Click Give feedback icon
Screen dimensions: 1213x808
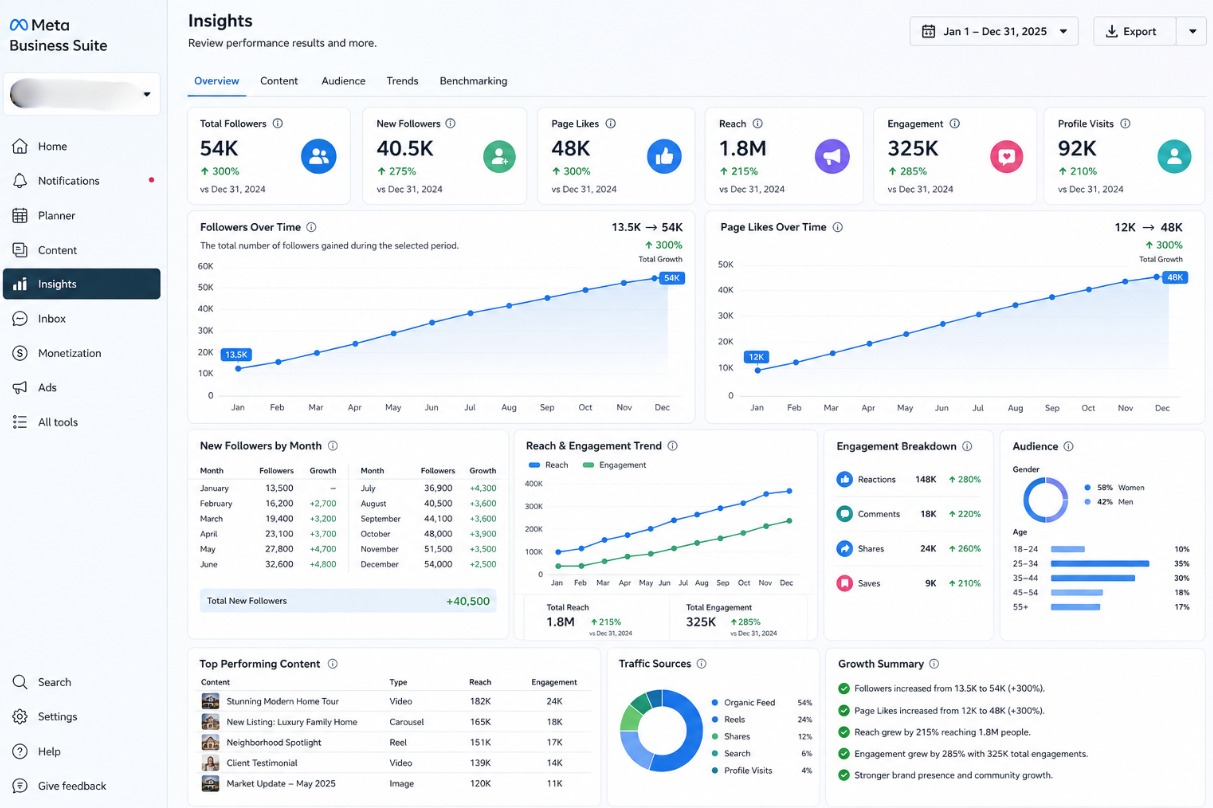pyautogui.click(x=19, y=786)
